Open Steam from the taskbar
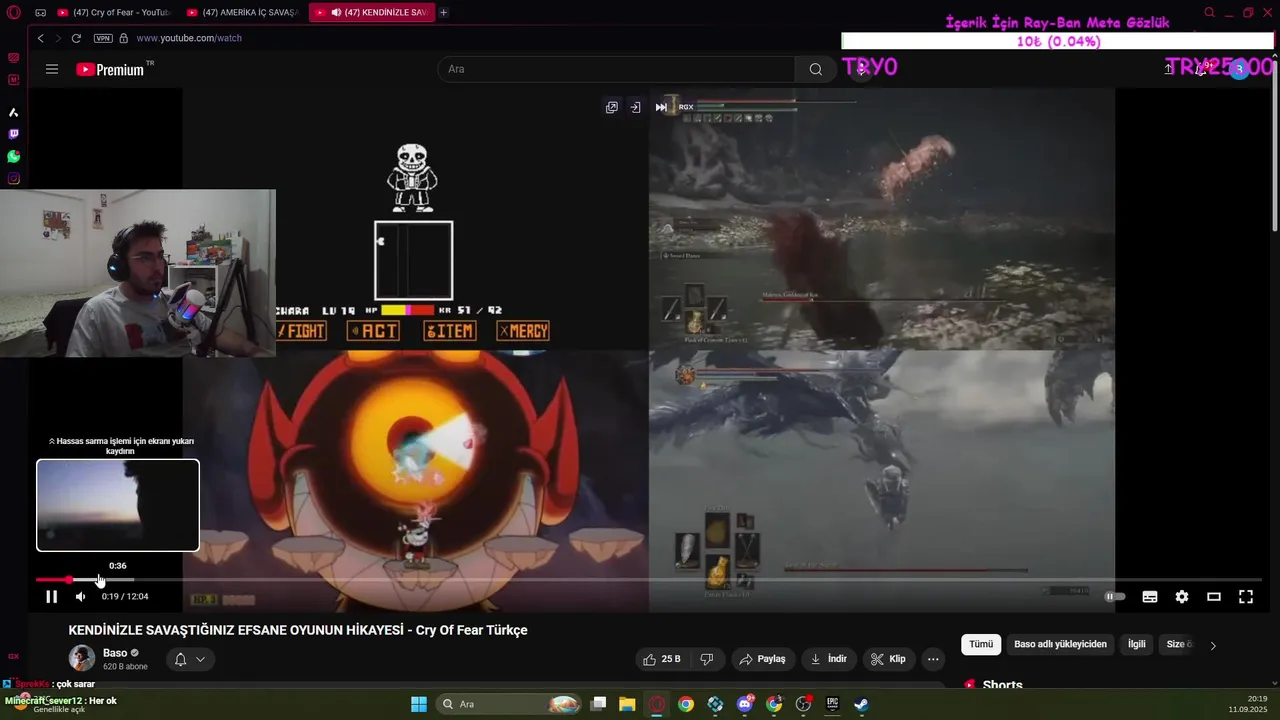This screenshot has width=1280, height=720. (x=861, y=704)
